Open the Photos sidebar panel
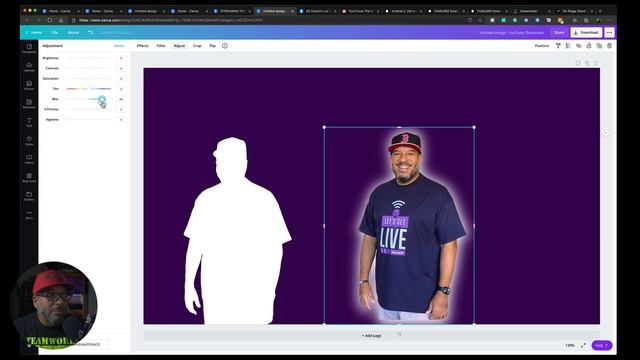Image resolution: width=640 pixels, height=360 pixels. (29, 85)
